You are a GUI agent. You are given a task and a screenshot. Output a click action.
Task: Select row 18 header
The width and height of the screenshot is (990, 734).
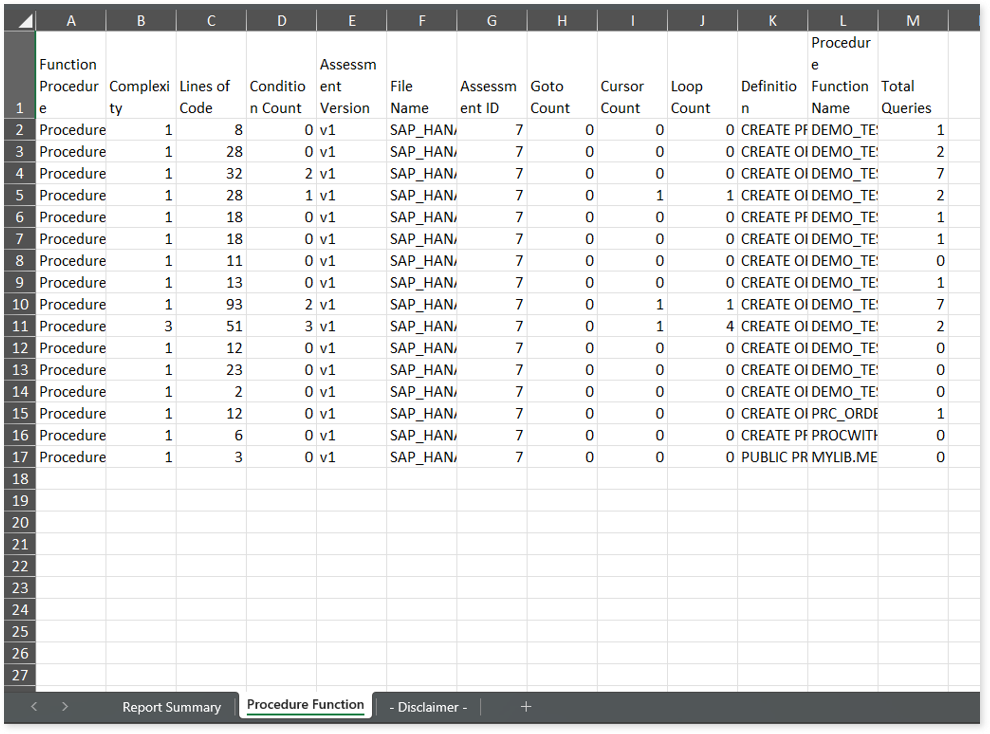pos(20,479)
